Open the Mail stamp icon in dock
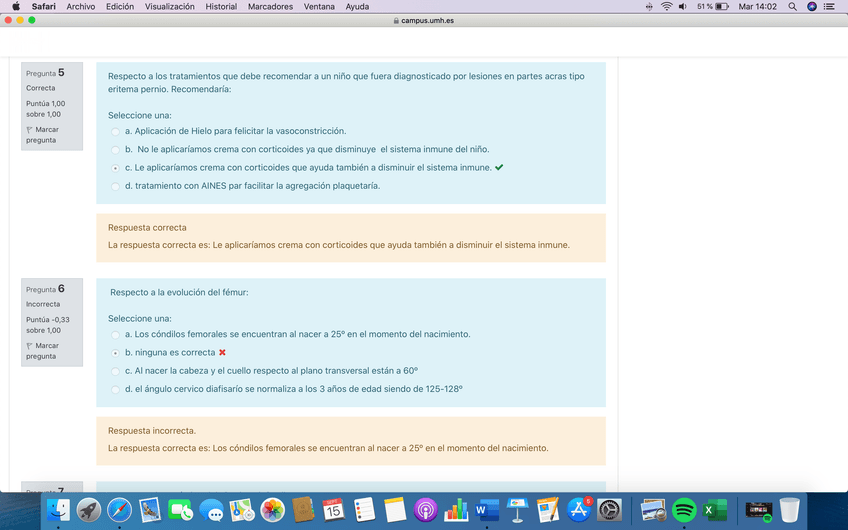 (150, 510)
